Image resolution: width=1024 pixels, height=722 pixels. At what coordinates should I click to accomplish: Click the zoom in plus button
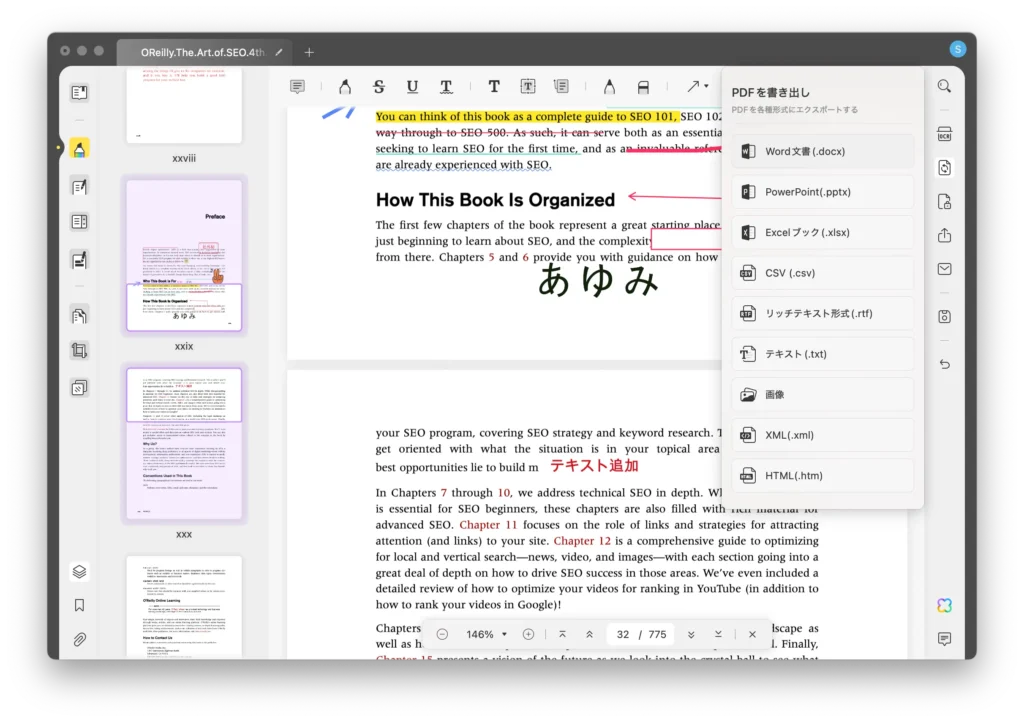pos(528,635)
